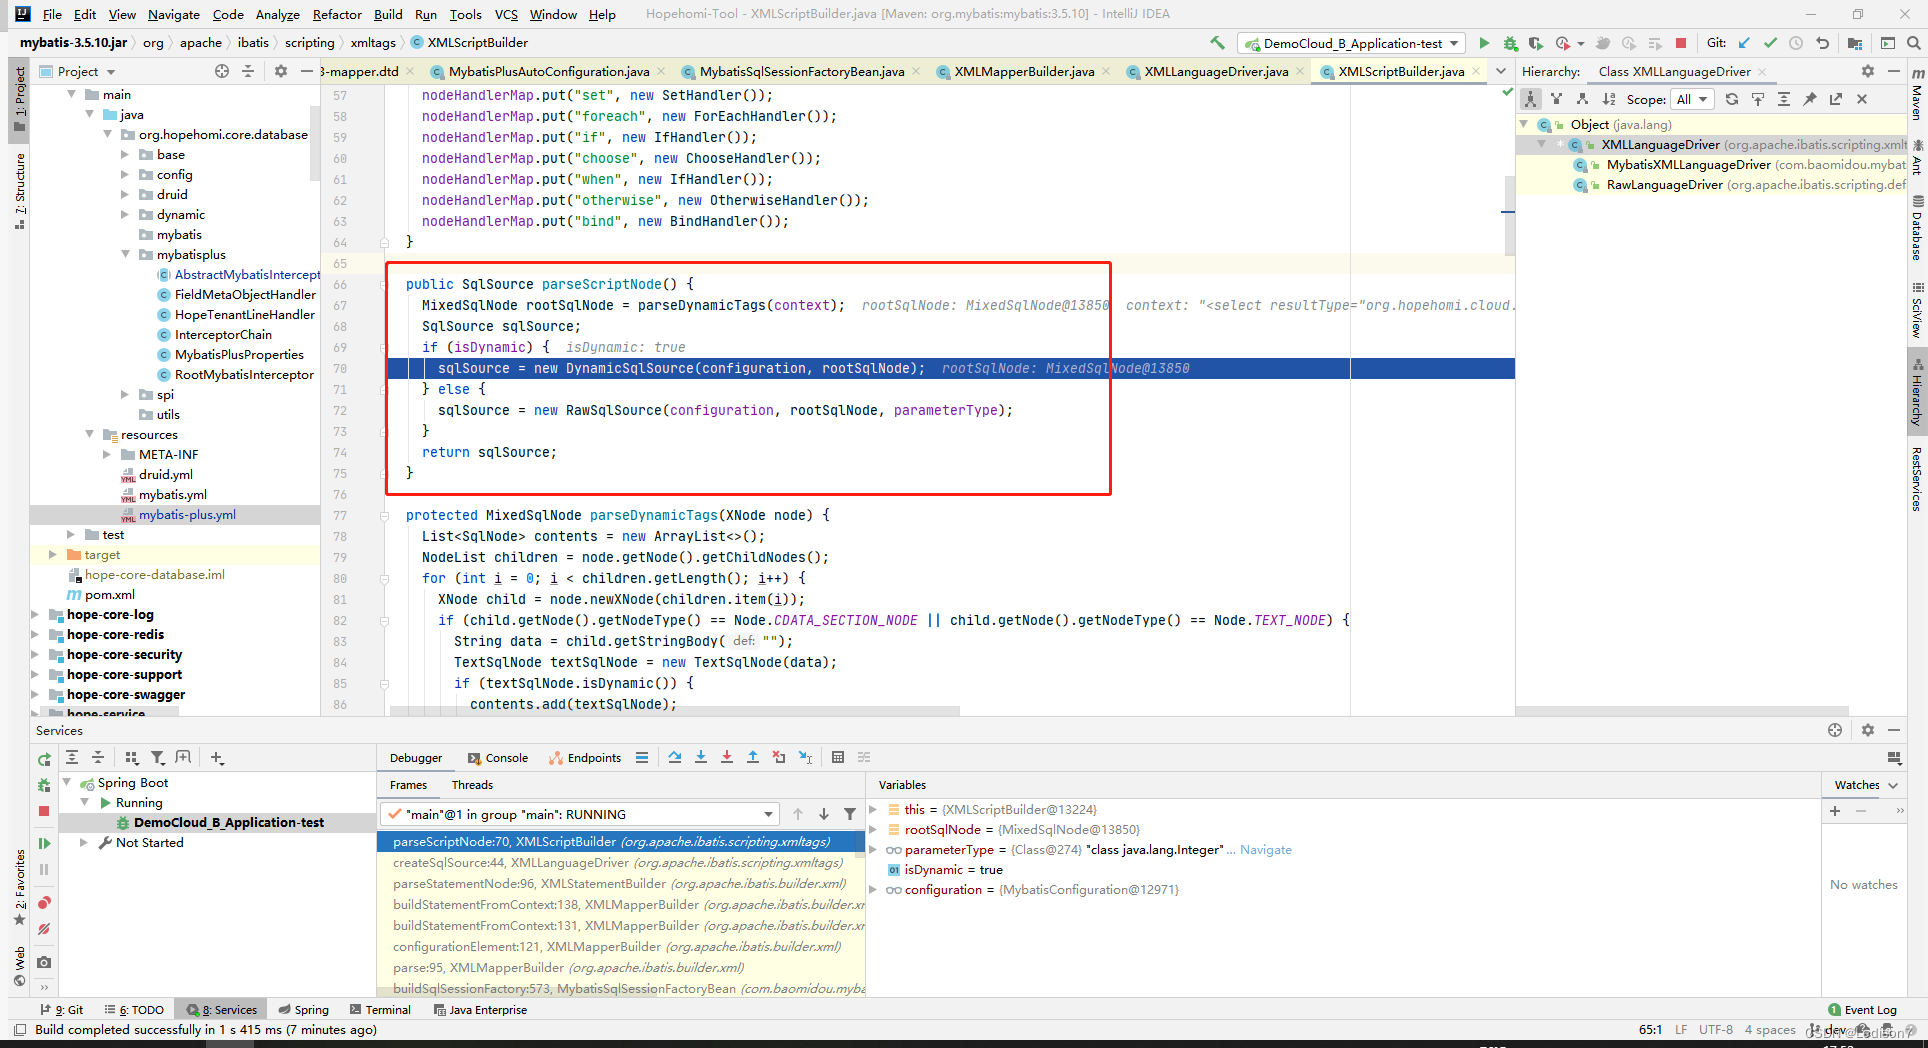Open the VCS menu
The width and height of the screenshot is (1928, 1048).
pos(506,14)
